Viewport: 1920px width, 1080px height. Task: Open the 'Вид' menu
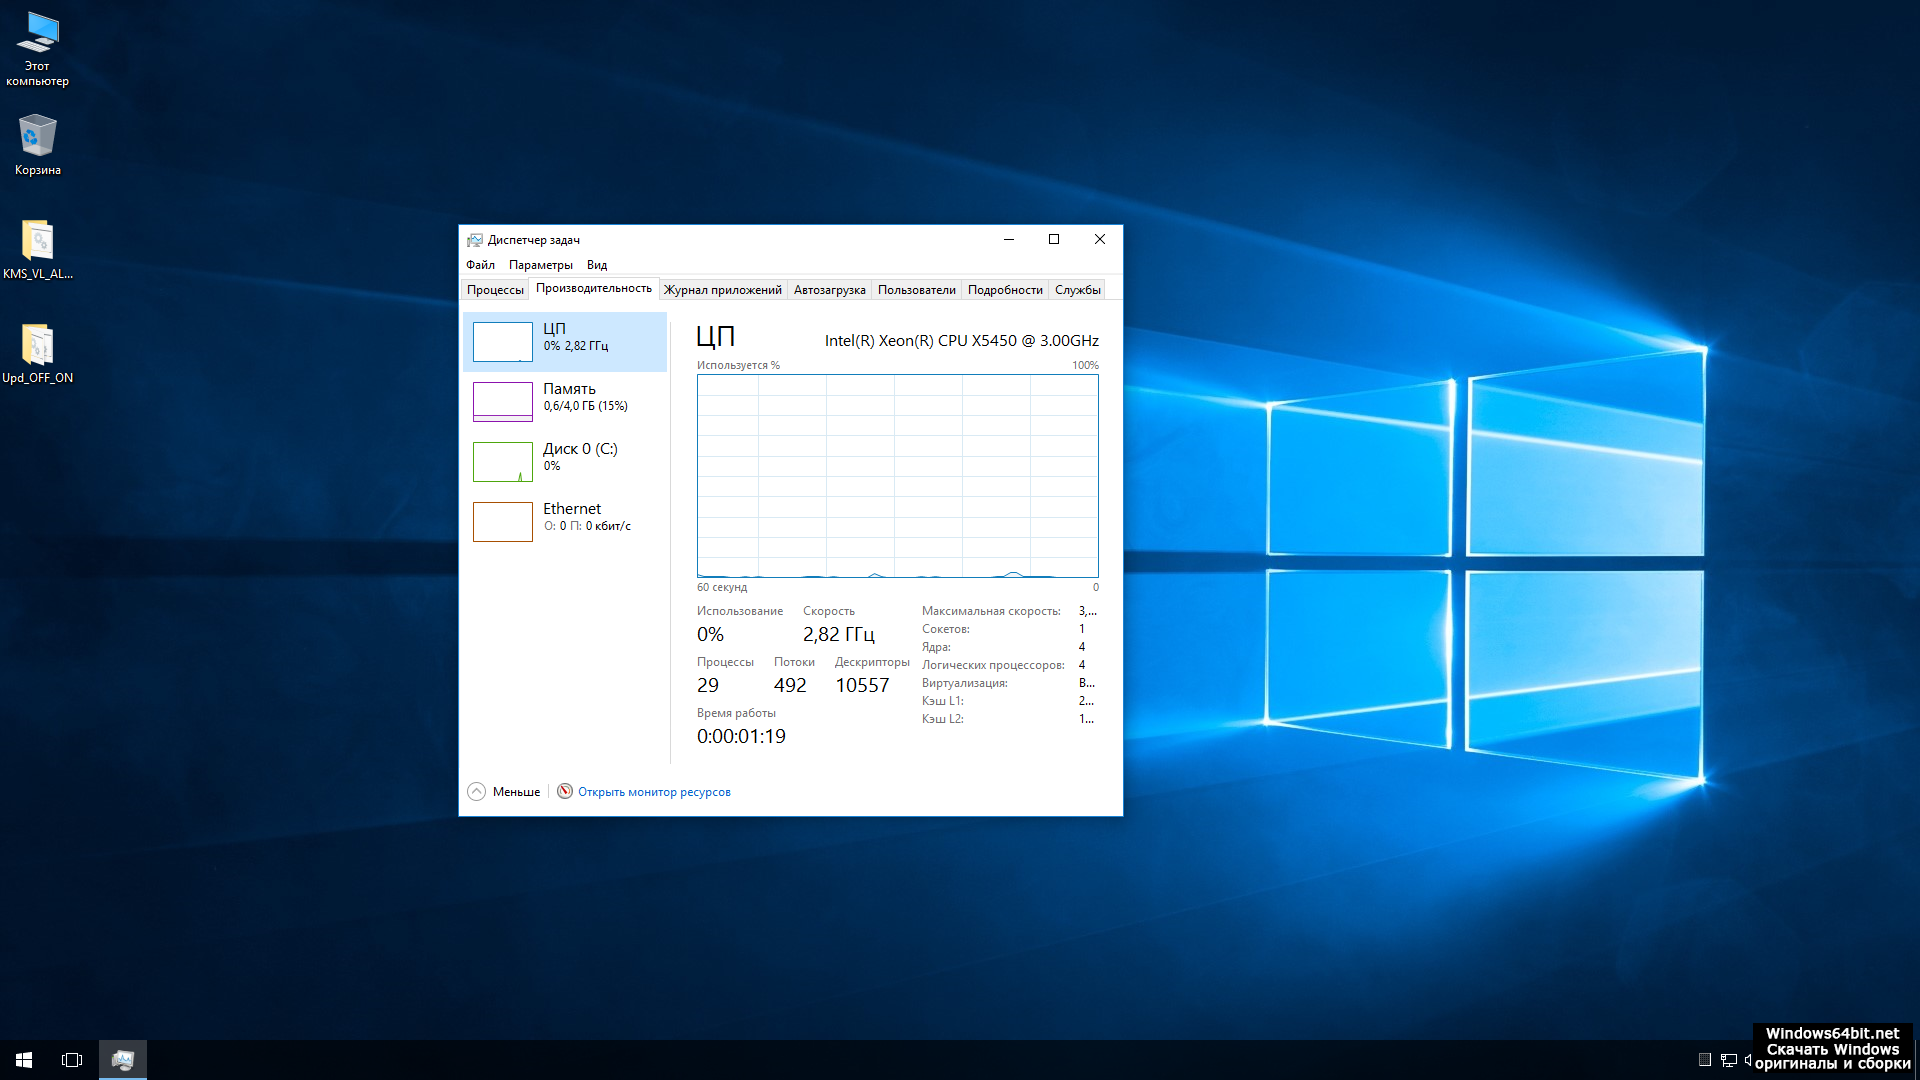(x=597, y=265)
